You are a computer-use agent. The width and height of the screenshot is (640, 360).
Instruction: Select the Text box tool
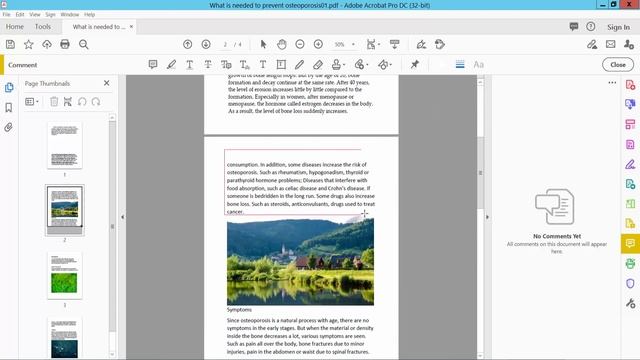281,64
